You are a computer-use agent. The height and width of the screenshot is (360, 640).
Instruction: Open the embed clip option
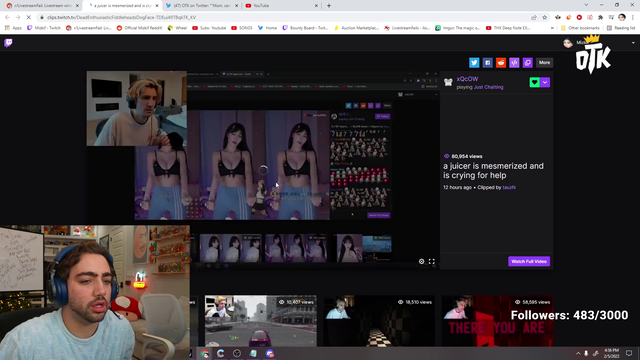click(514, 62)
